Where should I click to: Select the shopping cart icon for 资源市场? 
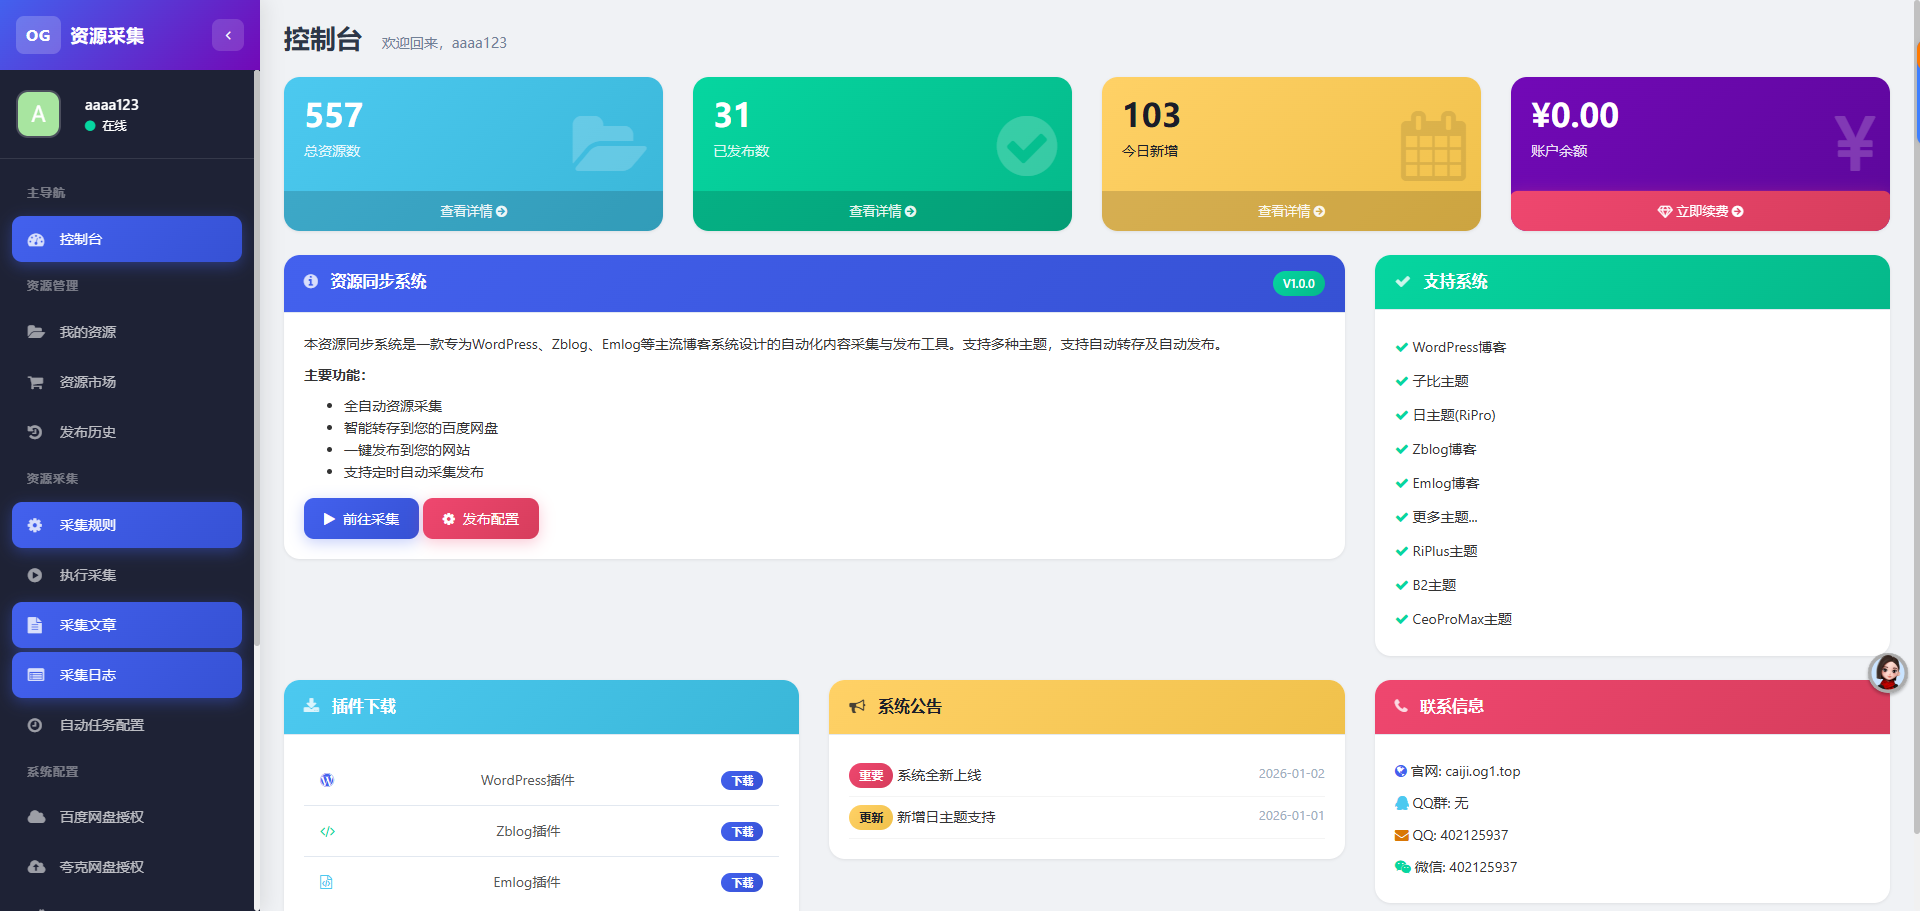tap(36, 382)
